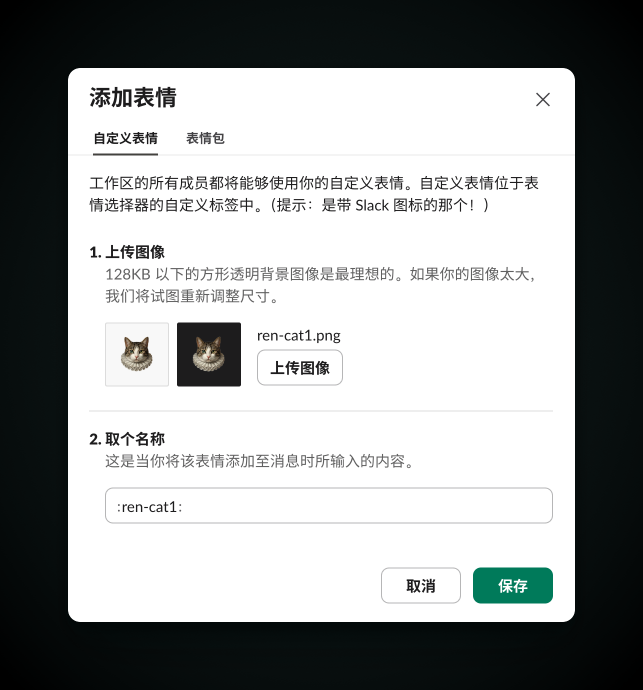Screen dimensions: 643x690
Task: Click the ruffled-collar cat on the black preview
Action: tap(209, 354)
